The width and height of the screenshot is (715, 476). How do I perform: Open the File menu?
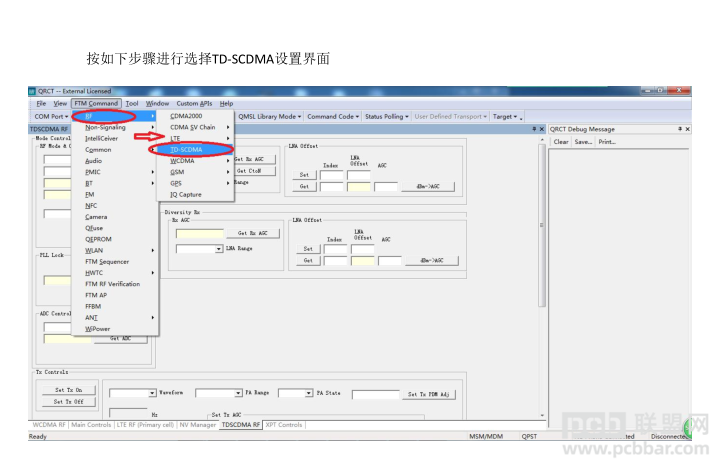41,103
